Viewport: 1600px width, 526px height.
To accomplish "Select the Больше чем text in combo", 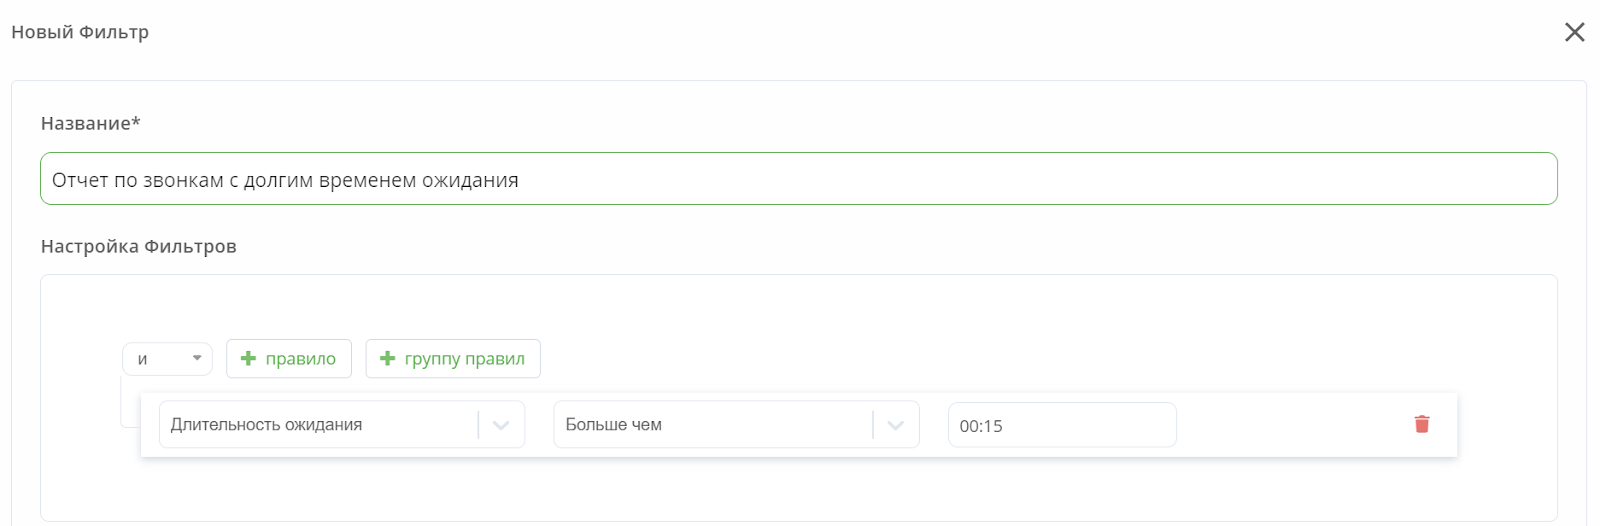I will point(614,425).
